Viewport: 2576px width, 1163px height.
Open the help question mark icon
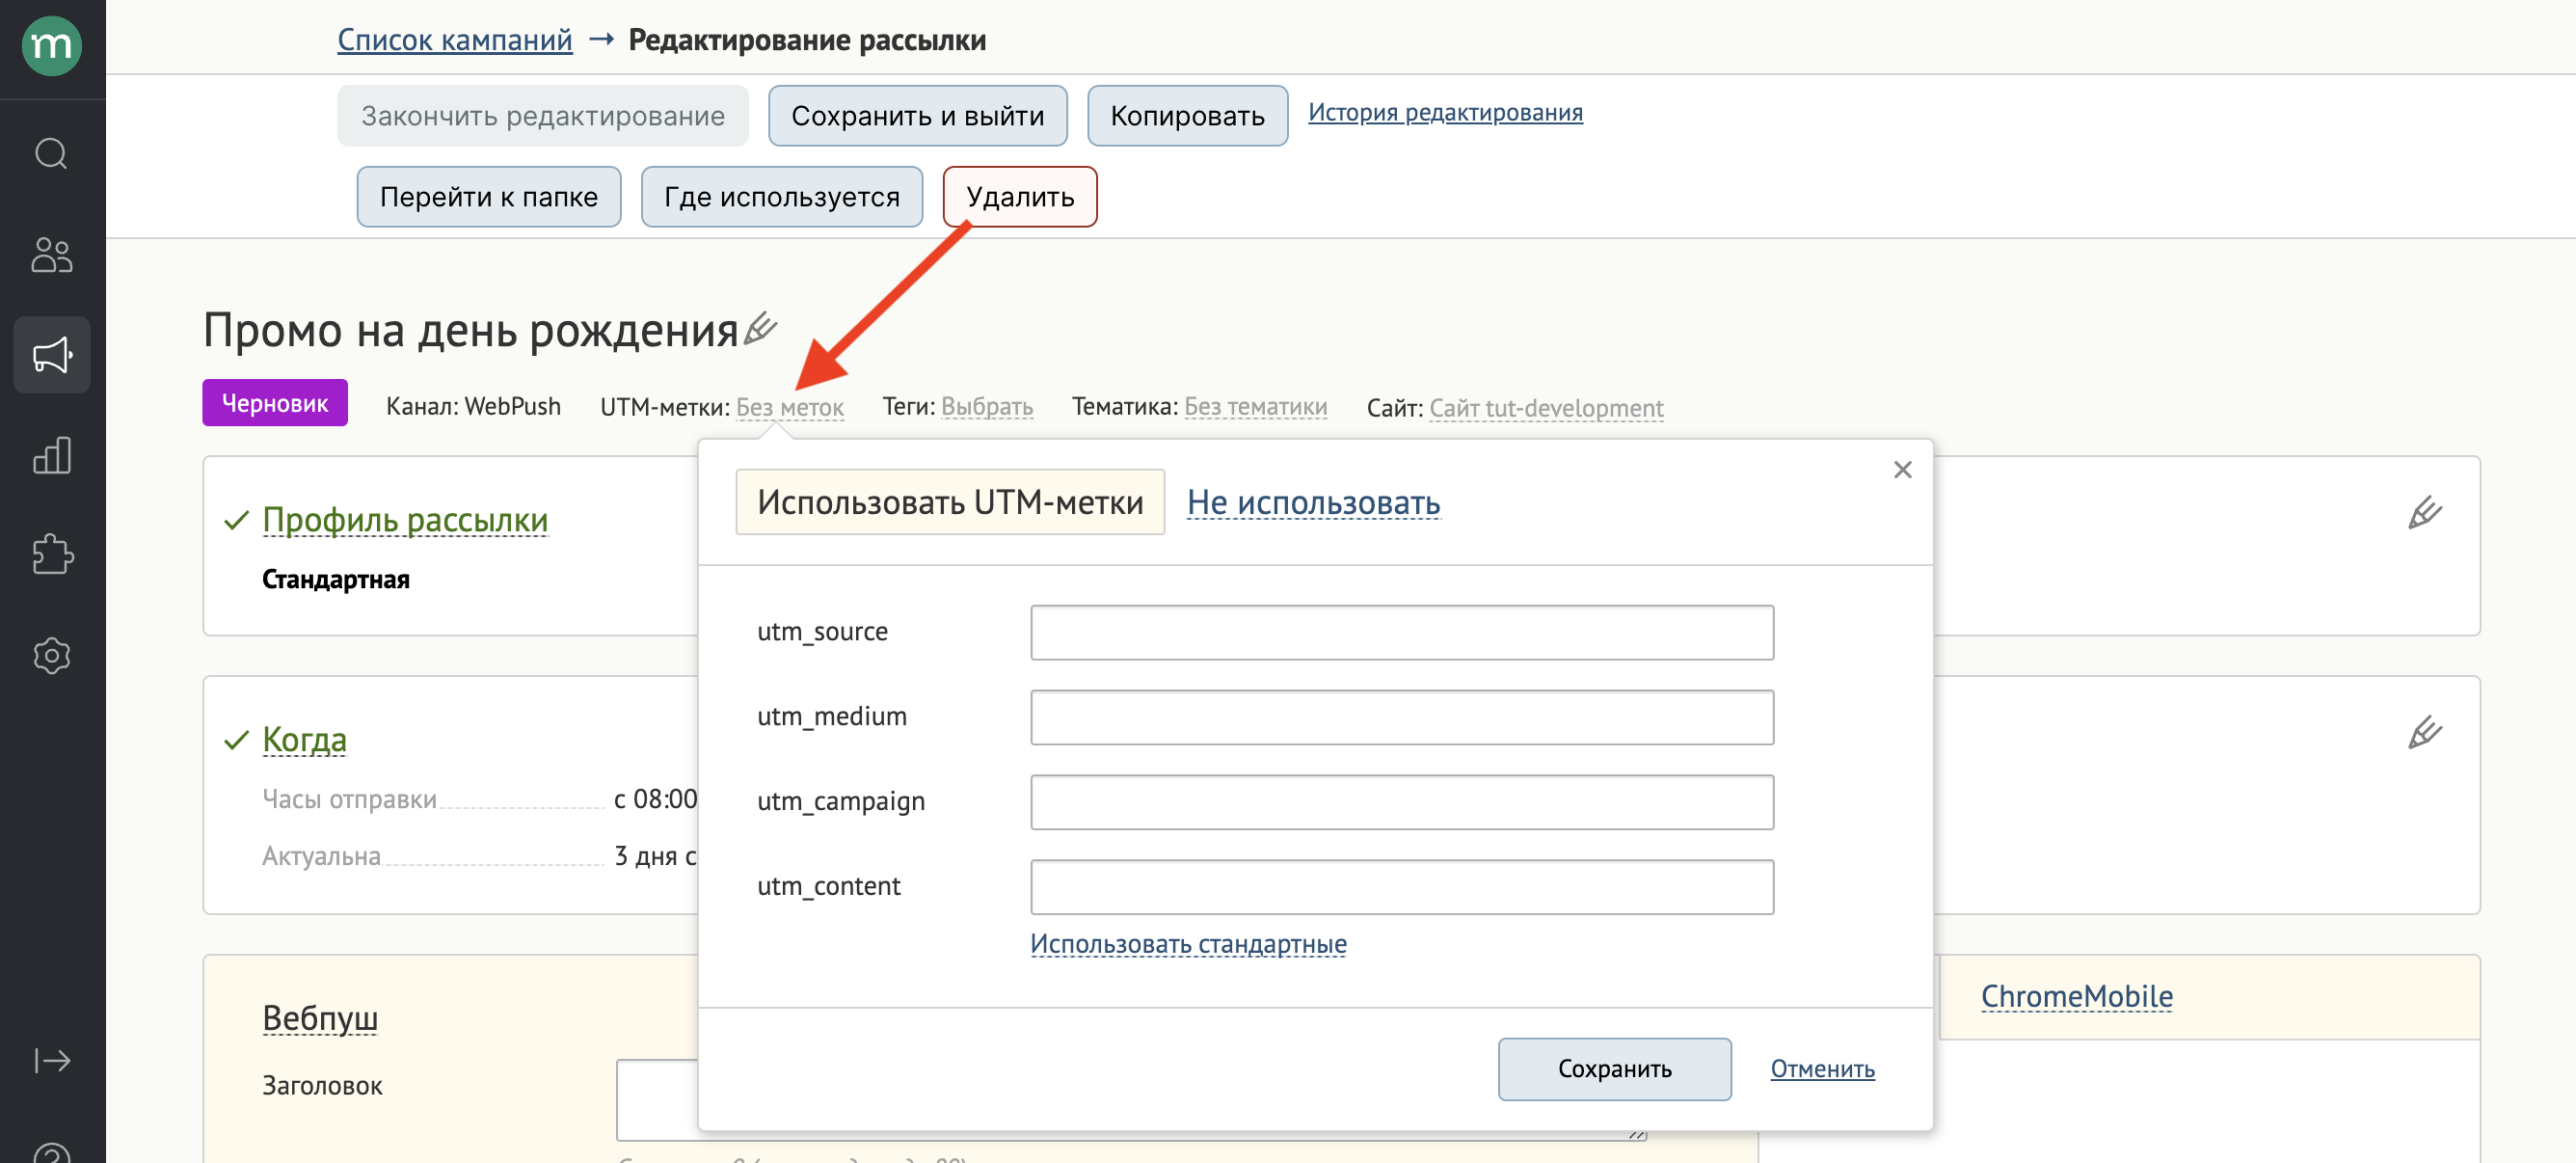pyautogui.click(x=52, y=1152)
